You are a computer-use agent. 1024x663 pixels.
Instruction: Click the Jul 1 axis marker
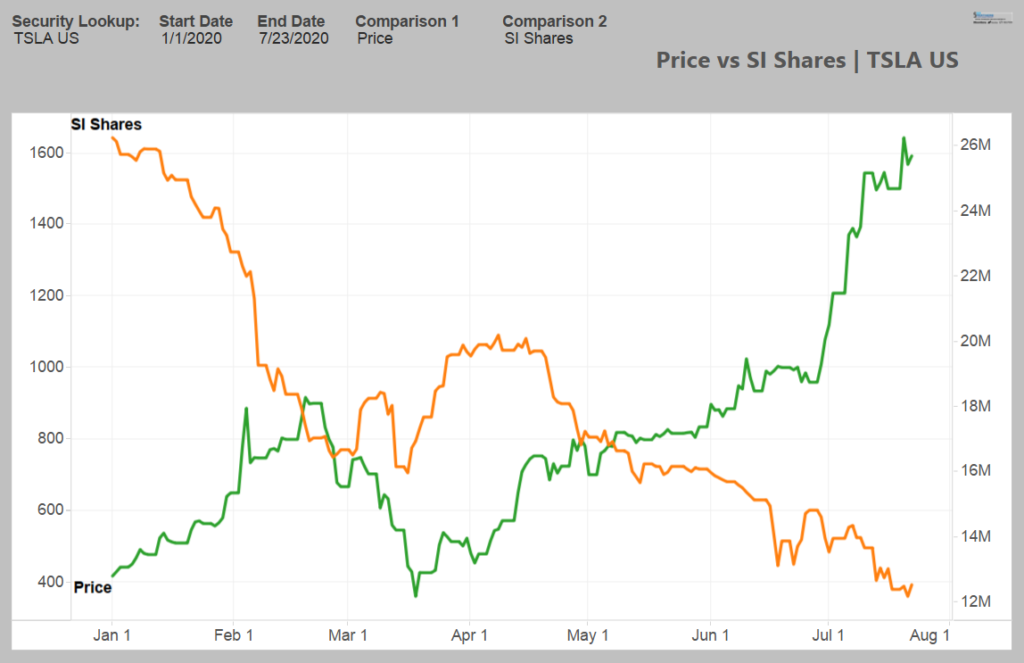click(828, 635)
